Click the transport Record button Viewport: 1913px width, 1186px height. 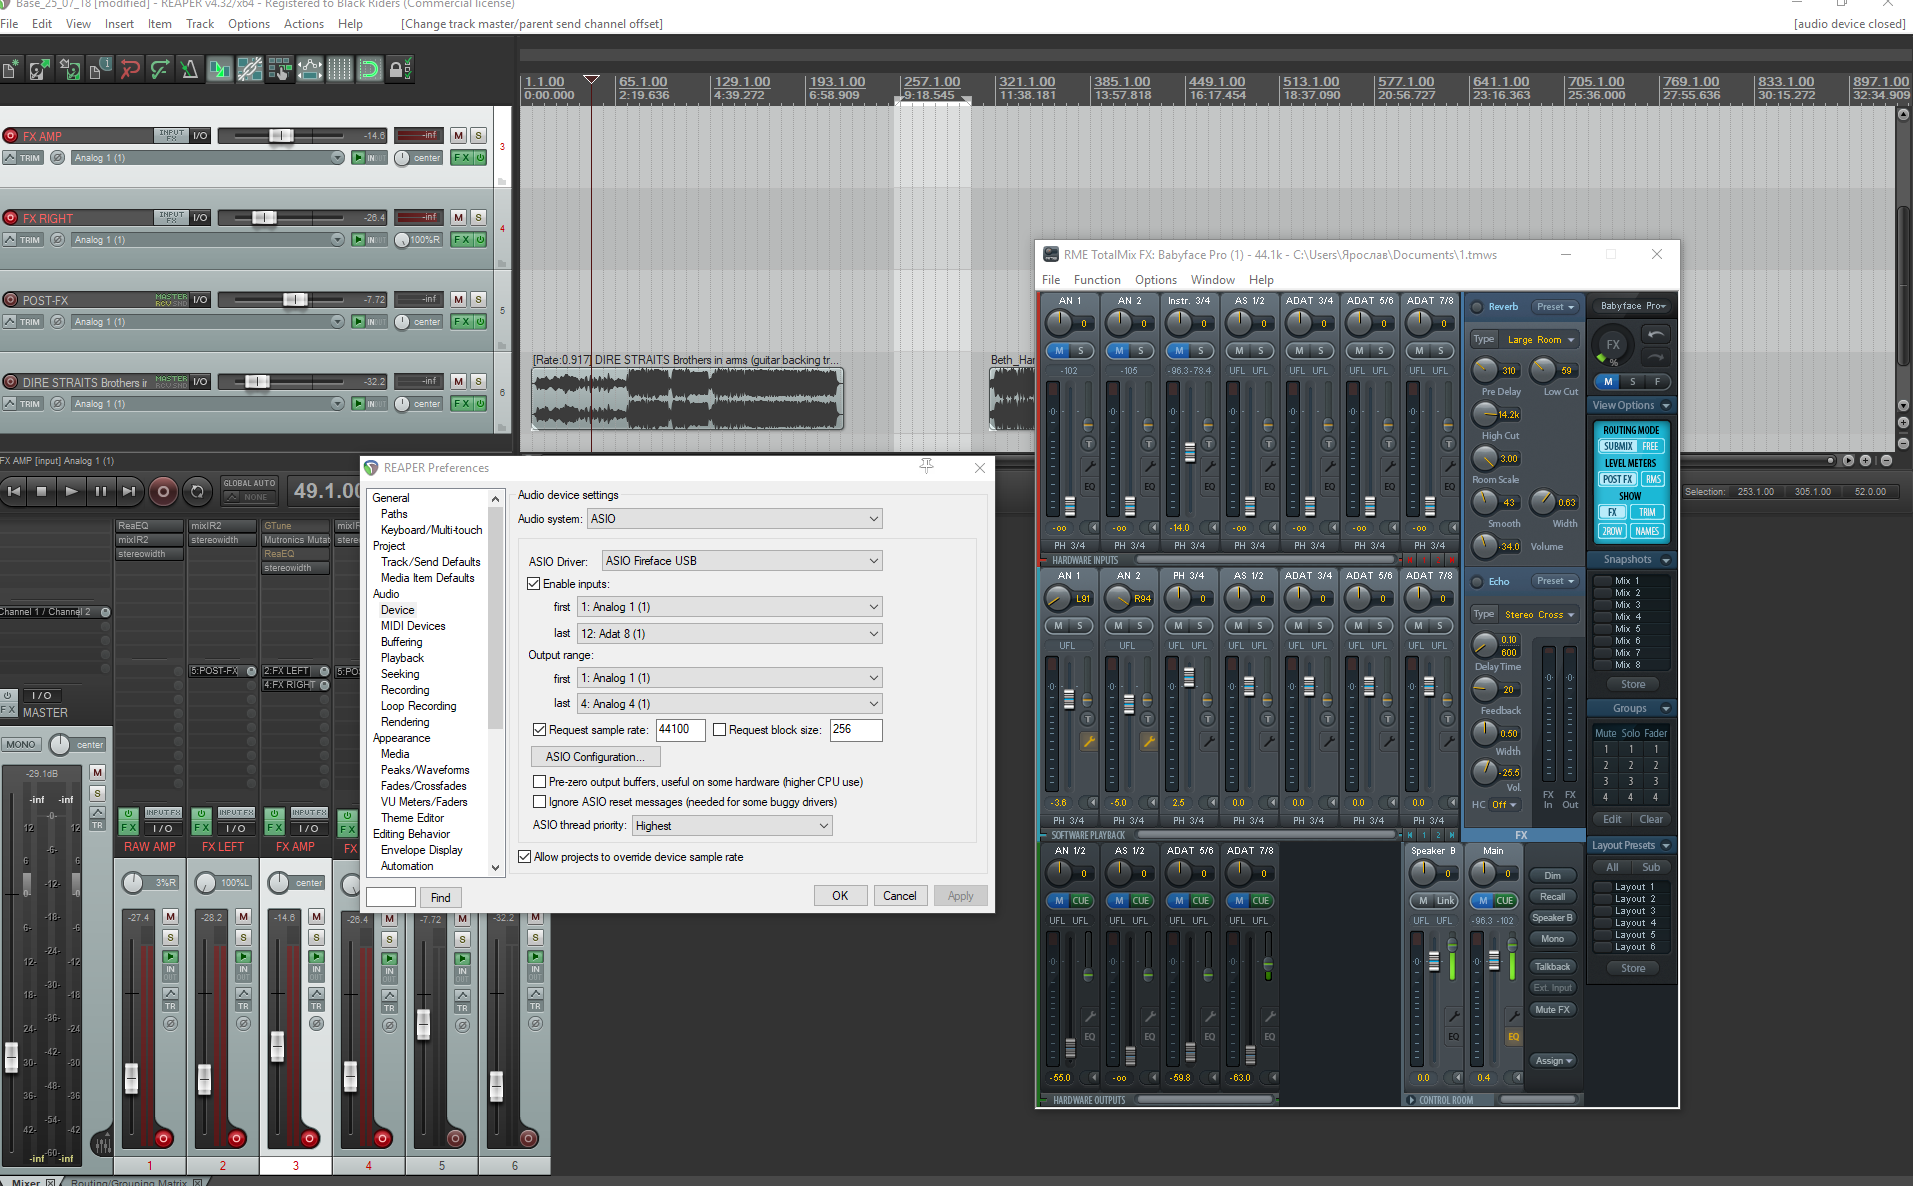point(164,491)
